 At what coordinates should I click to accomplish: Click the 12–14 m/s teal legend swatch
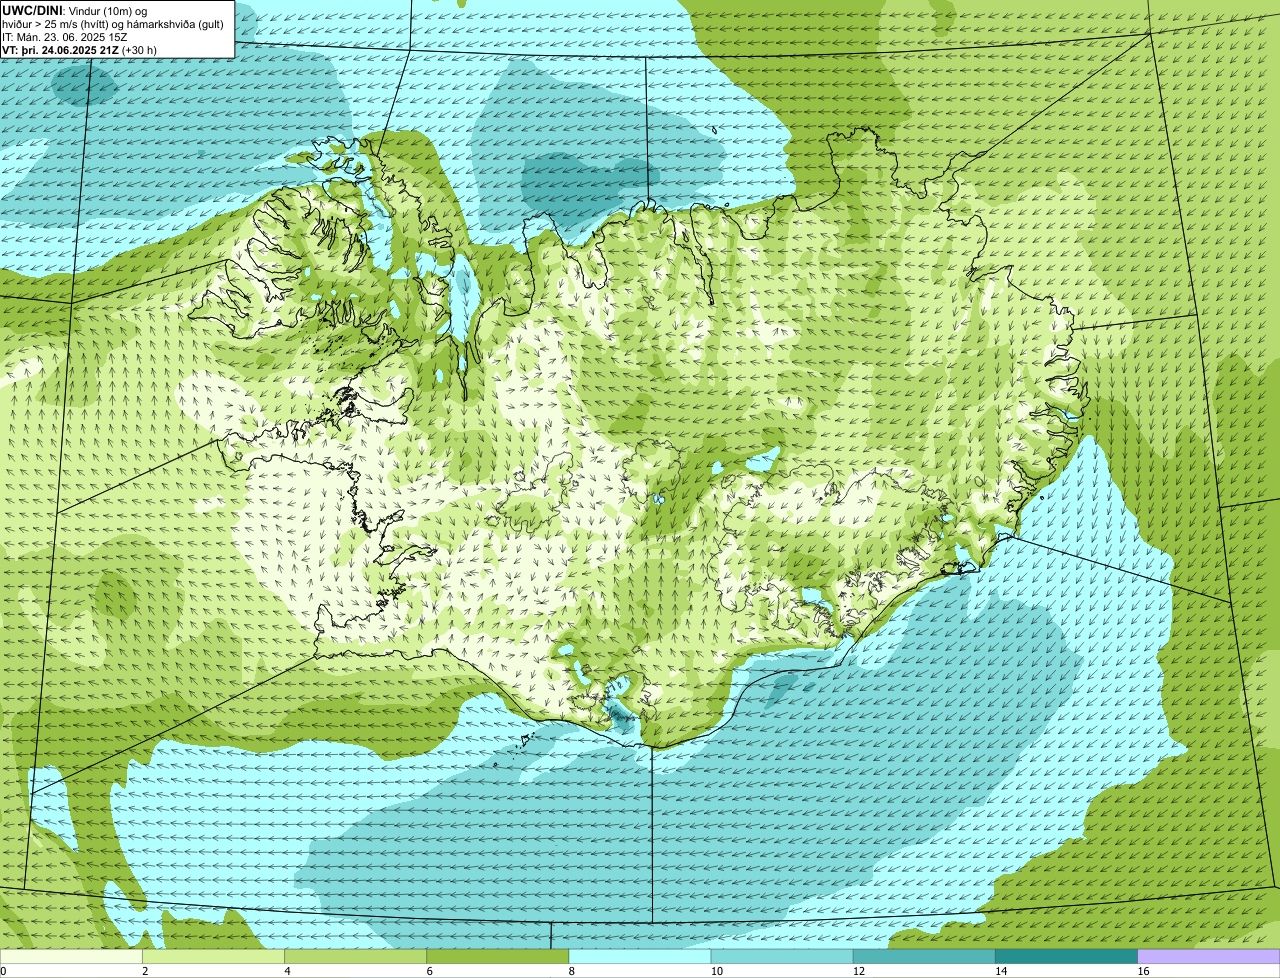tap(924, 956)
